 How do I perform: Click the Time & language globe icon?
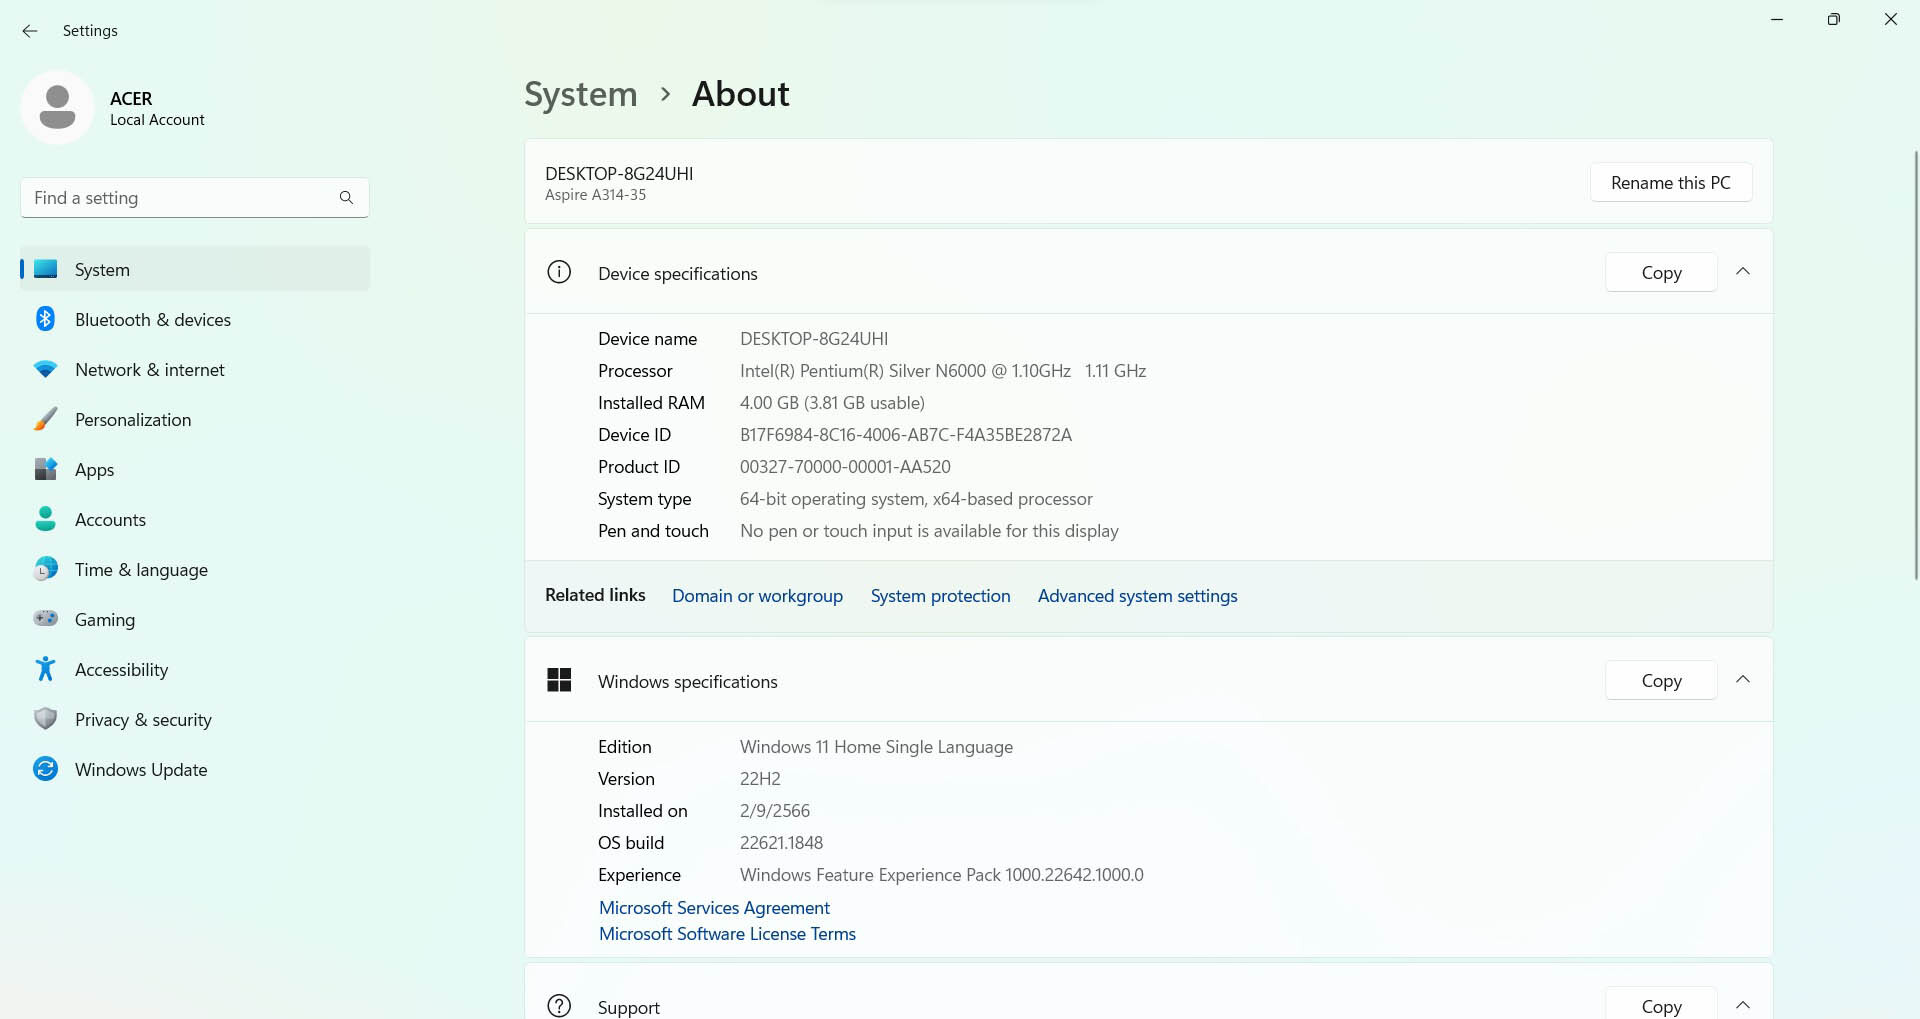tap(45, 569)
